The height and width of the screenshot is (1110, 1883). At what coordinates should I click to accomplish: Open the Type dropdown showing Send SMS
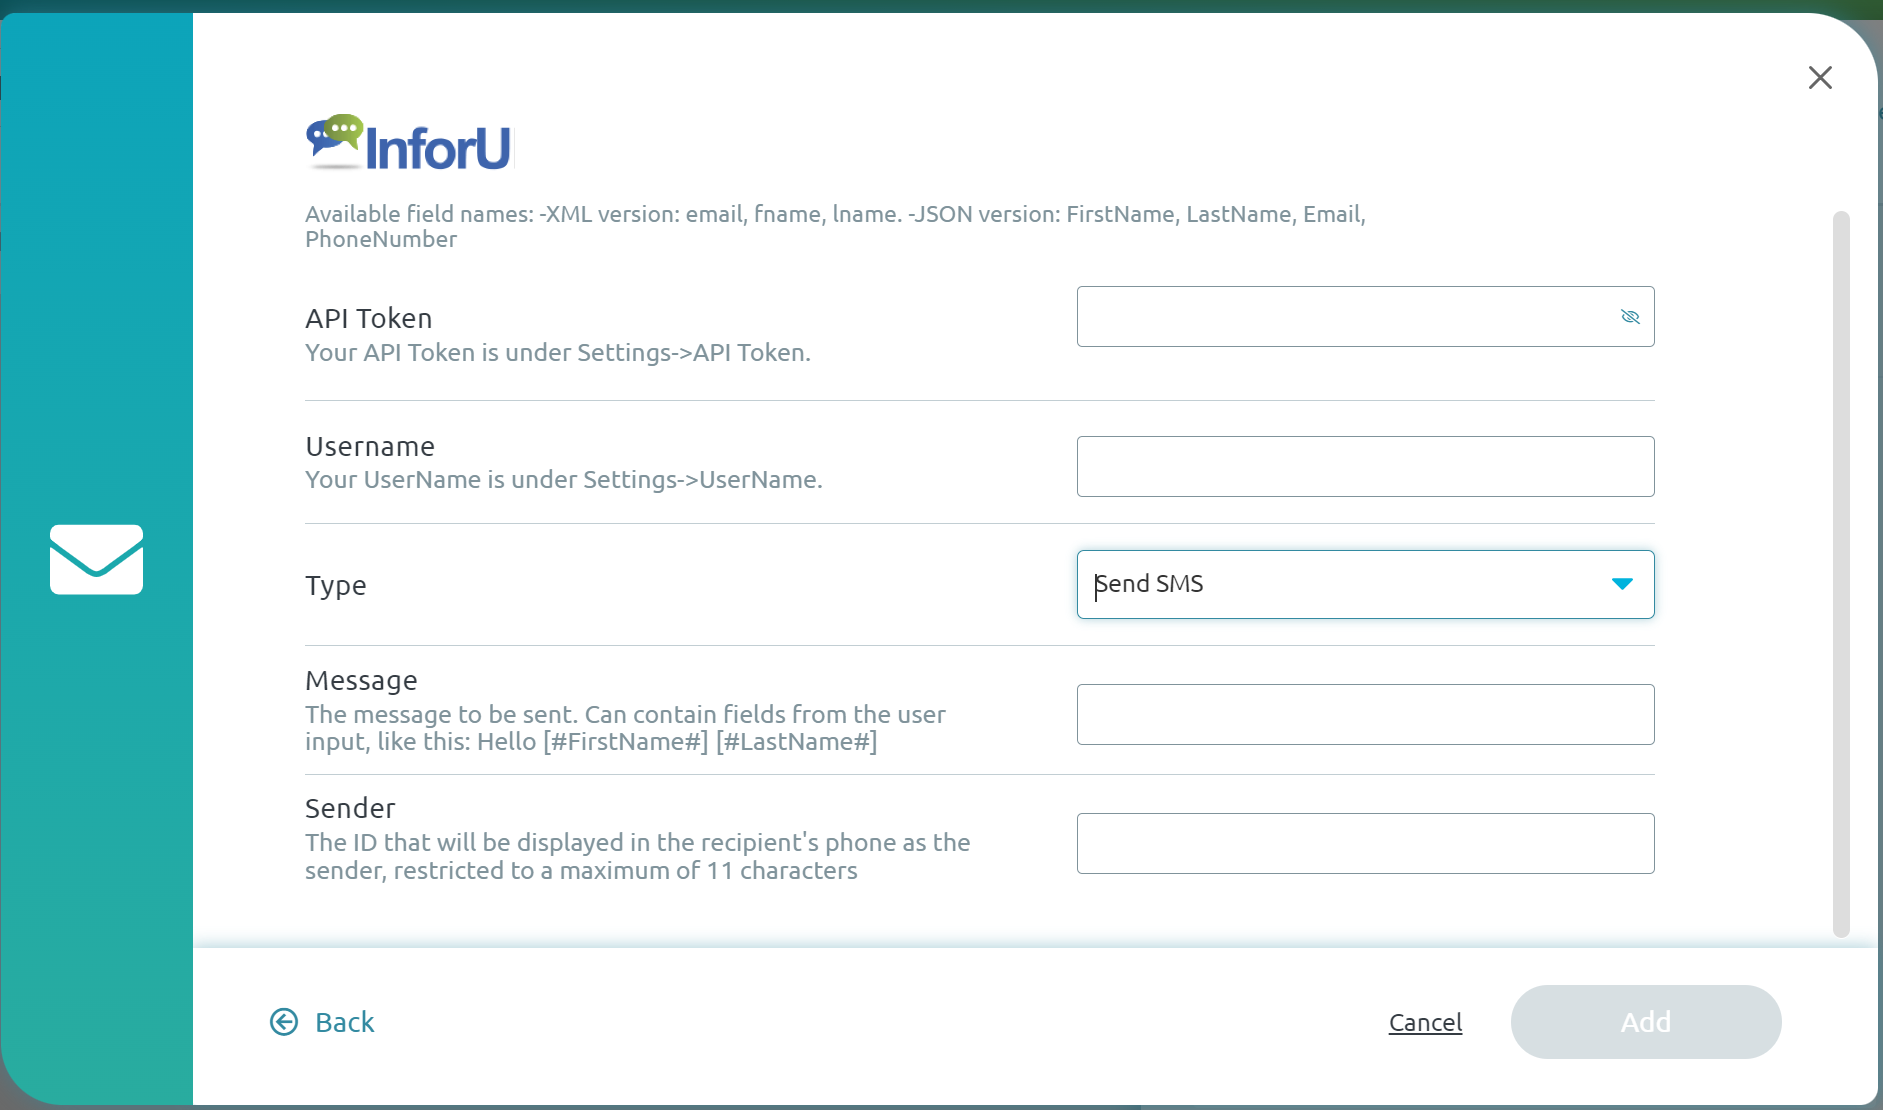pyautogui.click(x=1365, y=584)
